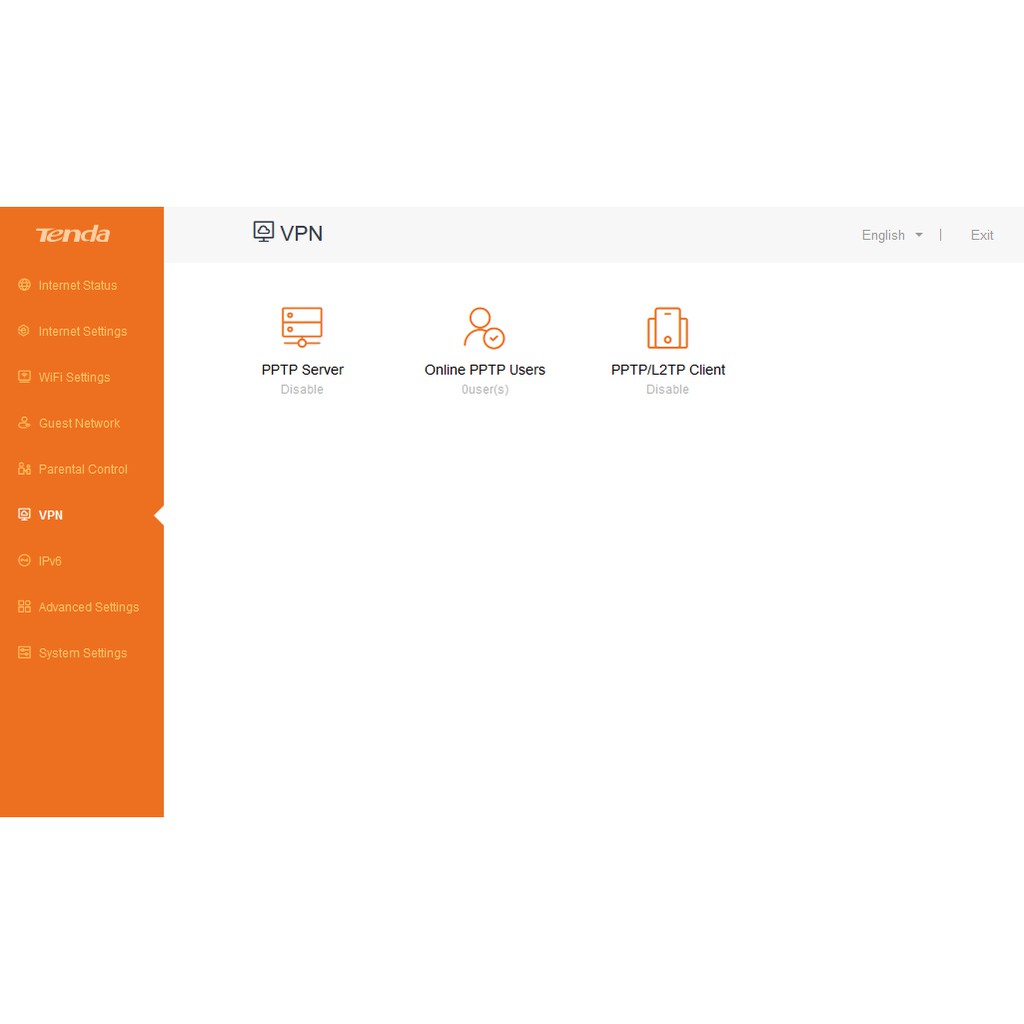The height and width of the screenshot is (1024, 1024).
Task: Select the PPTP/L2TP Client icon
Action: click(667, 327)
